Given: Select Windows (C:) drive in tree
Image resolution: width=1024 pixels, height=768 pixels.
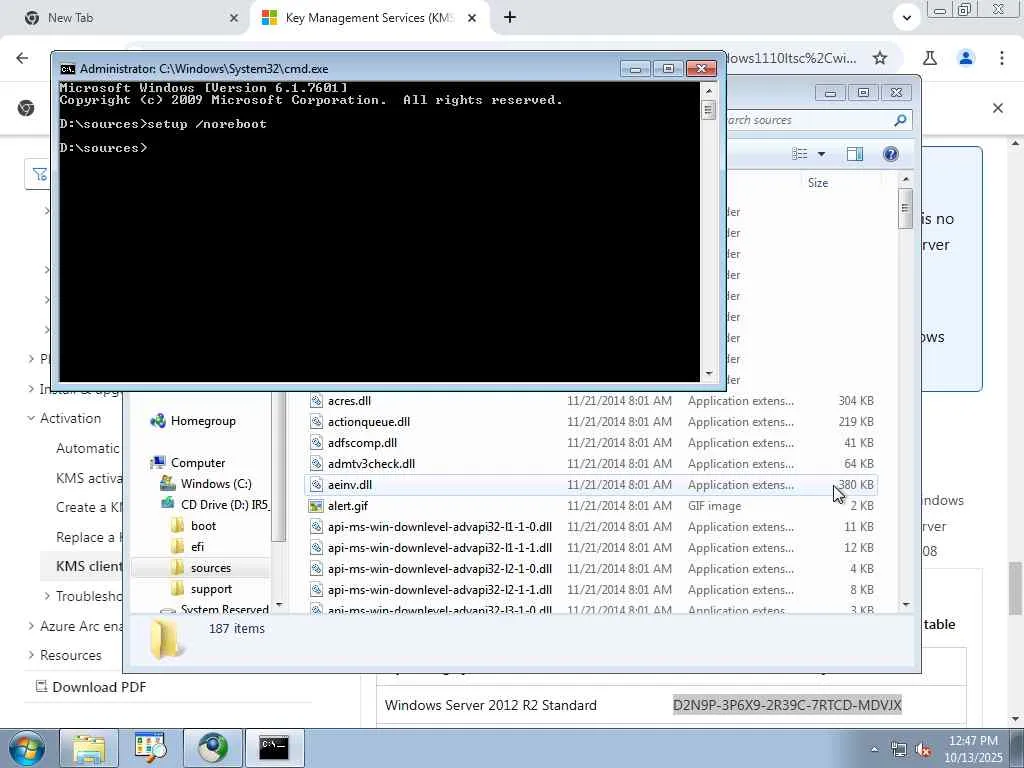Looking at the screenshot, I should pyautogui.click(x=216, y=484).
